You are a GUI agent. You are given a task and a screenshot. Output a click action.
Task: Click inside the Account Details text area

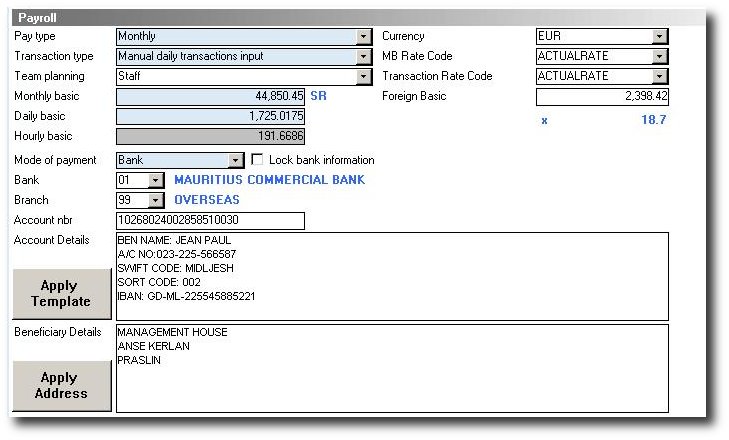coord(392,276)
